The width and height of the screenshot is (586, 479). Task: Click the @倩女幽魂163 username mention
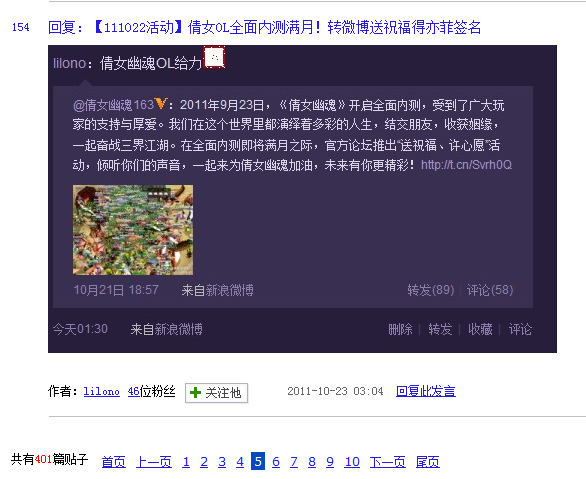point(113,105)
